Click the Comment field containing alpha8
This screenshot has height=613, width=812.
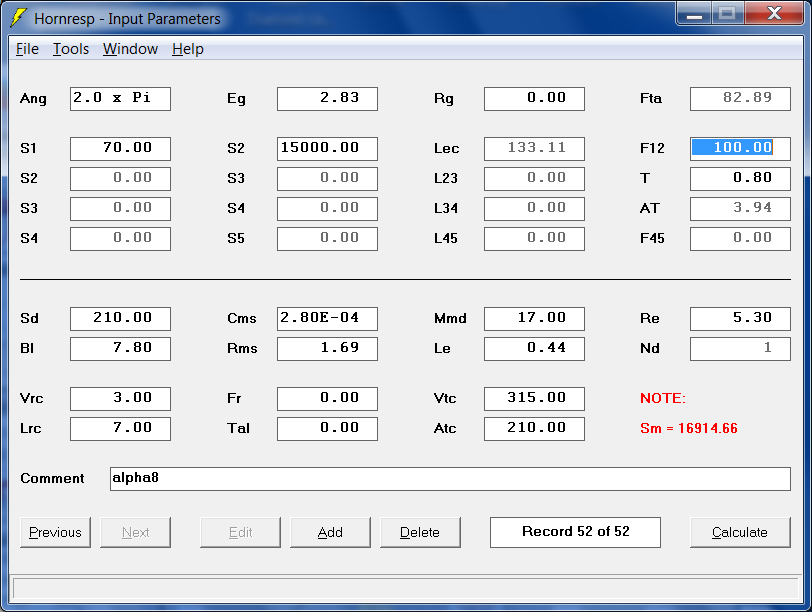point(451,479)
